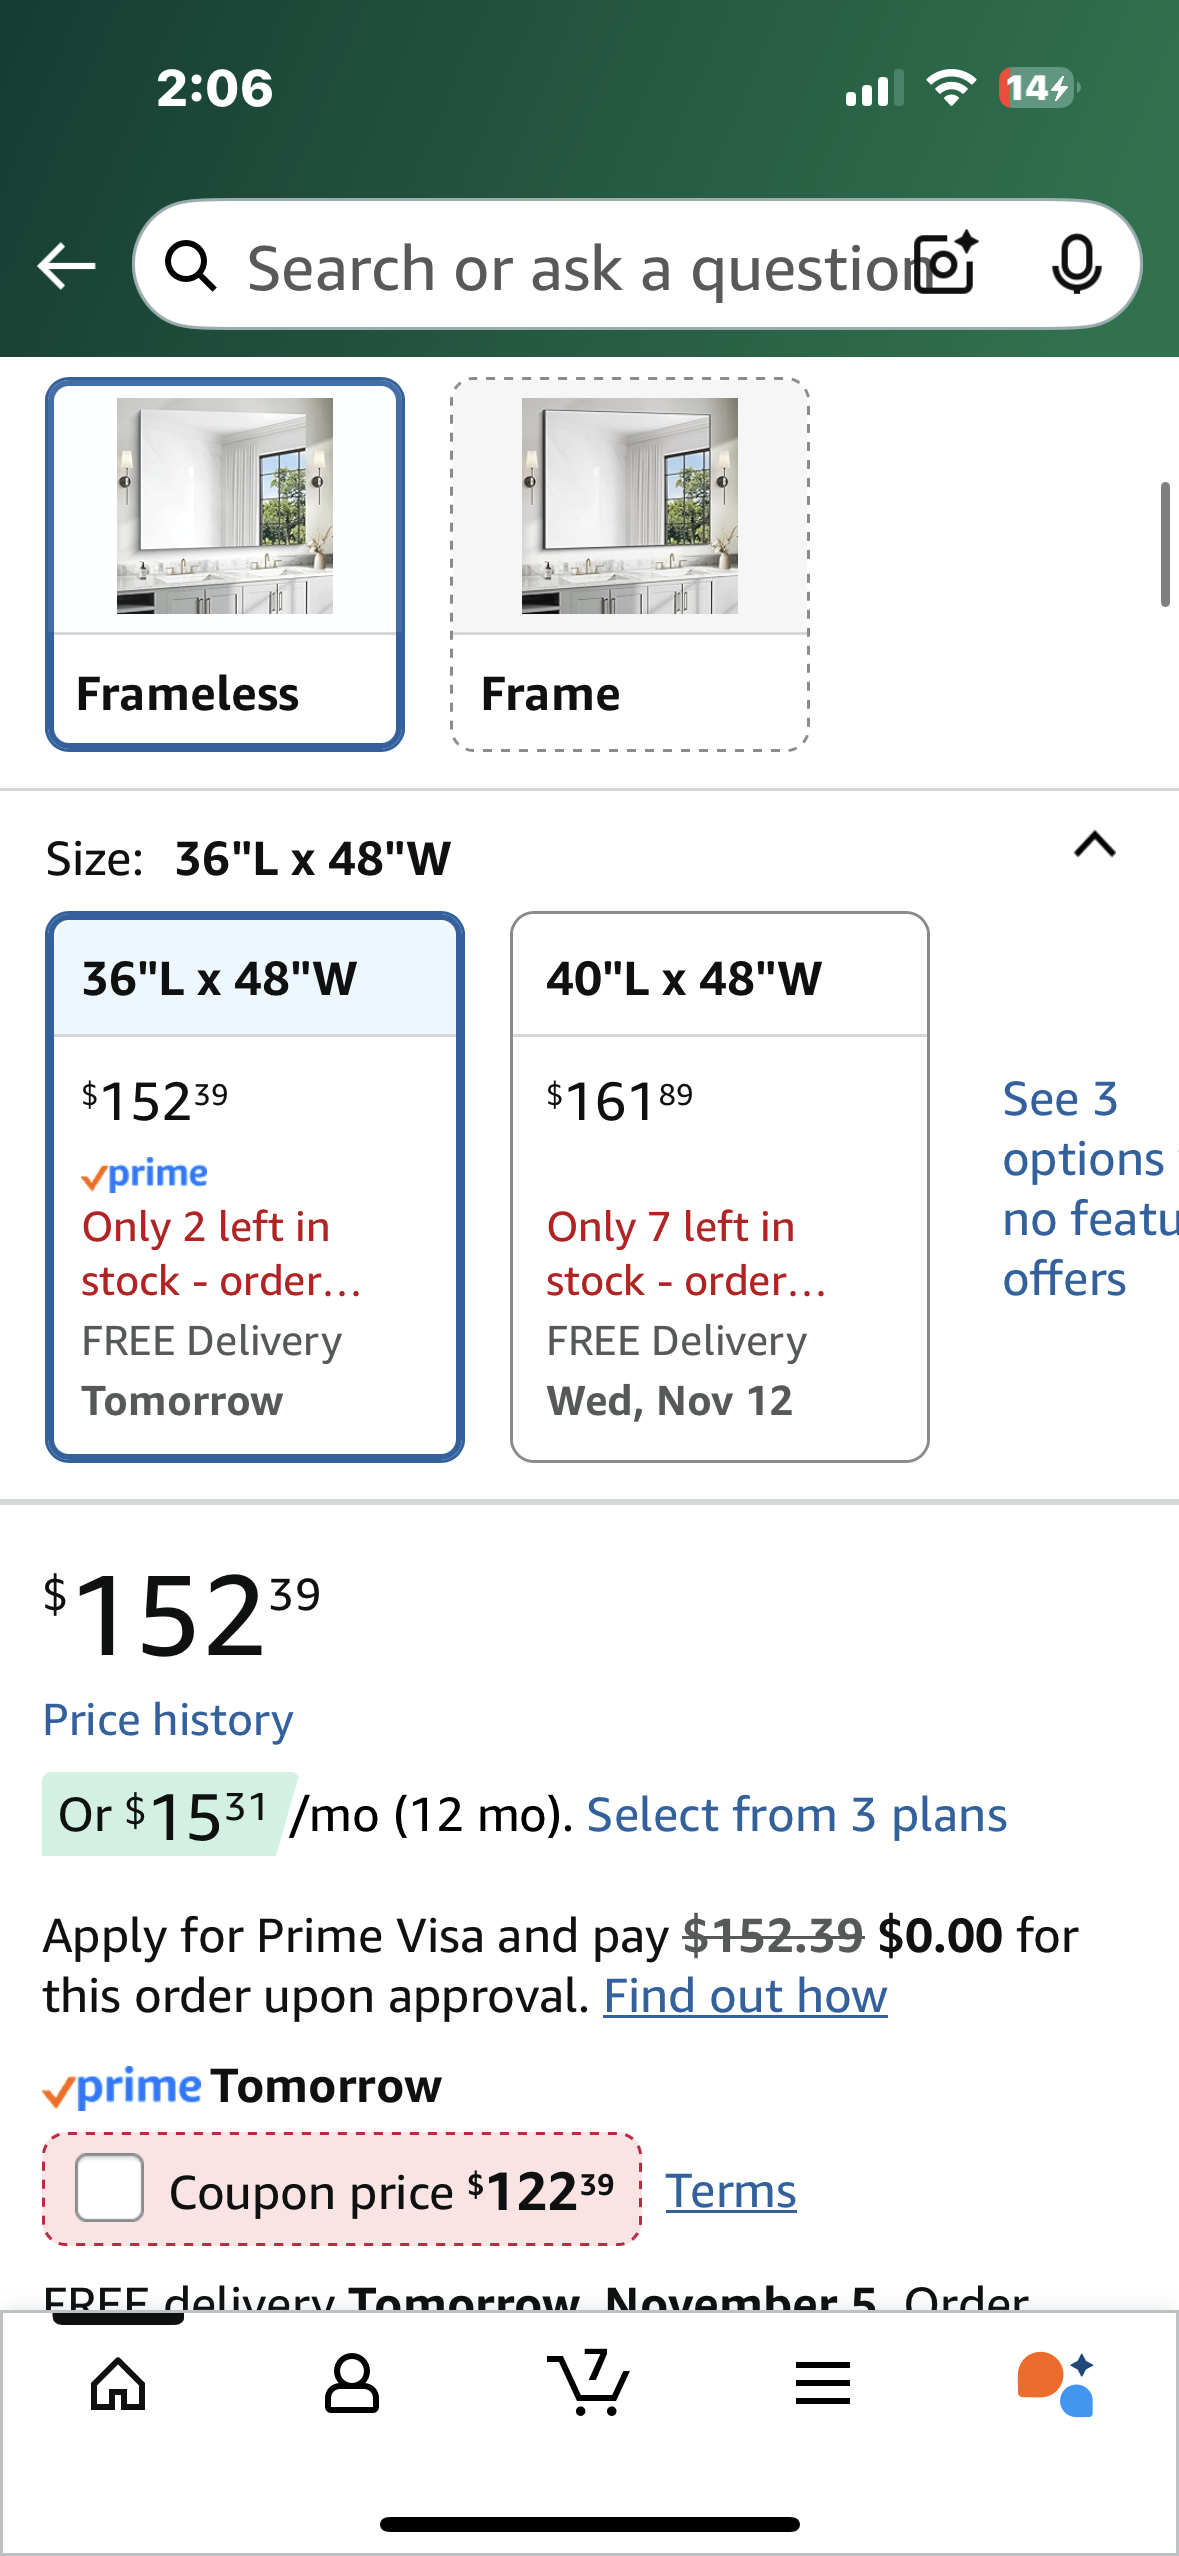The image size is (1179, 2556).
Task: Open the account profile icon
Action: pos(352,2384)
